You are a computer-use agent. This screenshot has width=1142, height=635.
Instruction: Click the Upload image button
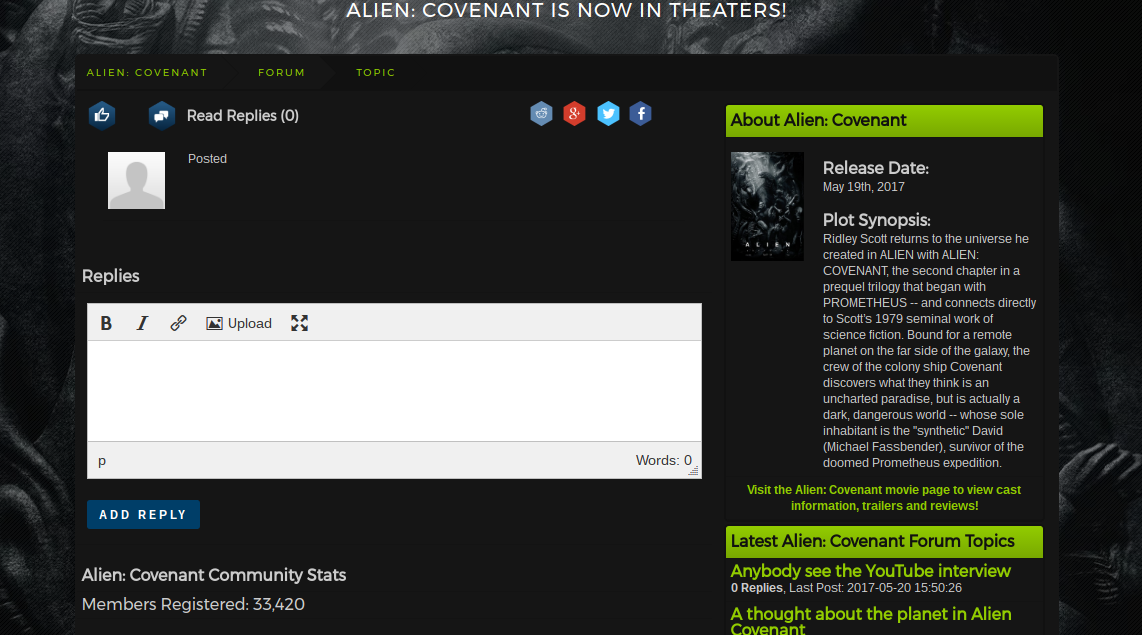239,323
